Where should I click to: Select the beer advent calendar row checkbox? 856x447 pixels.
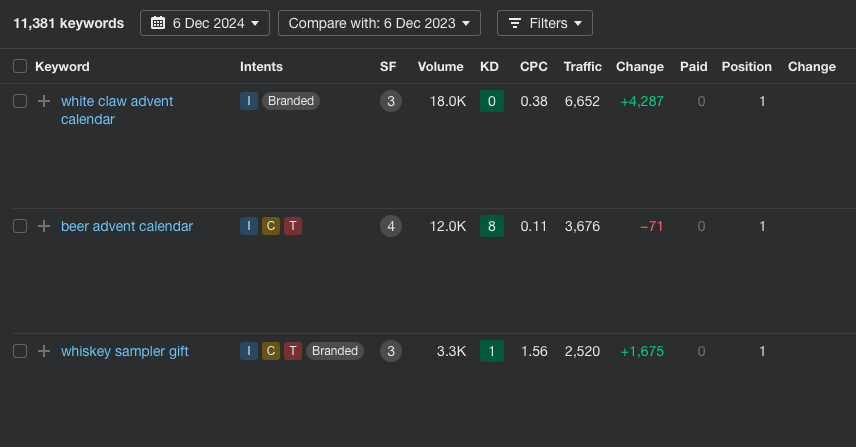coord(20,226)
